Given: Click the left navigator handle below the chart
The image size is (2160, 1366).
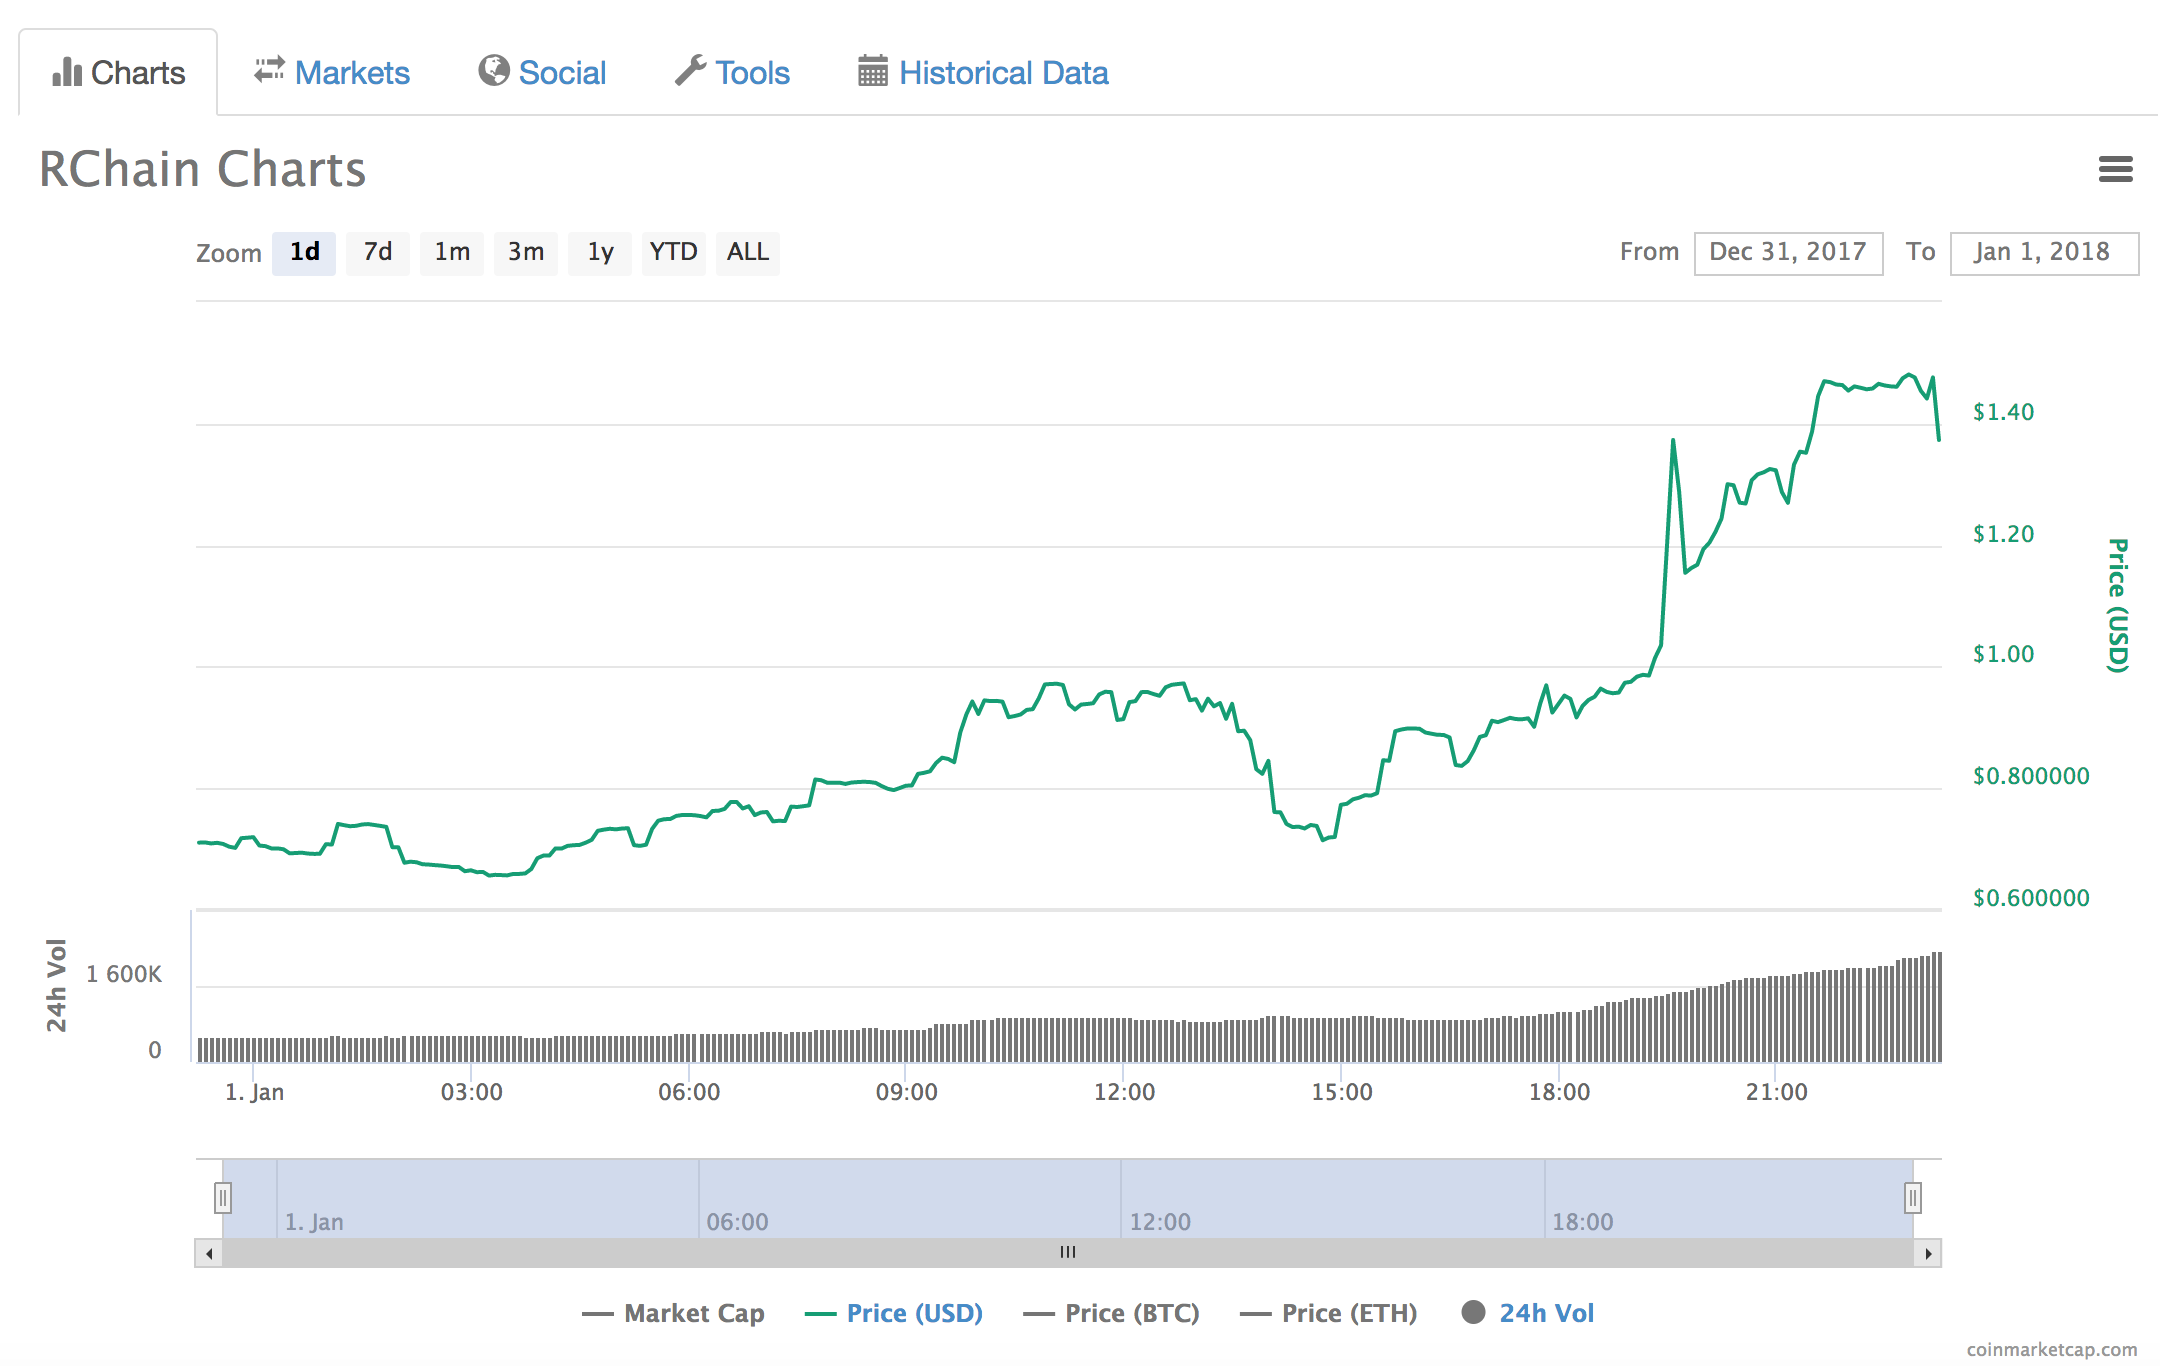Looking at the screenshot, I should pos(223,1197).
